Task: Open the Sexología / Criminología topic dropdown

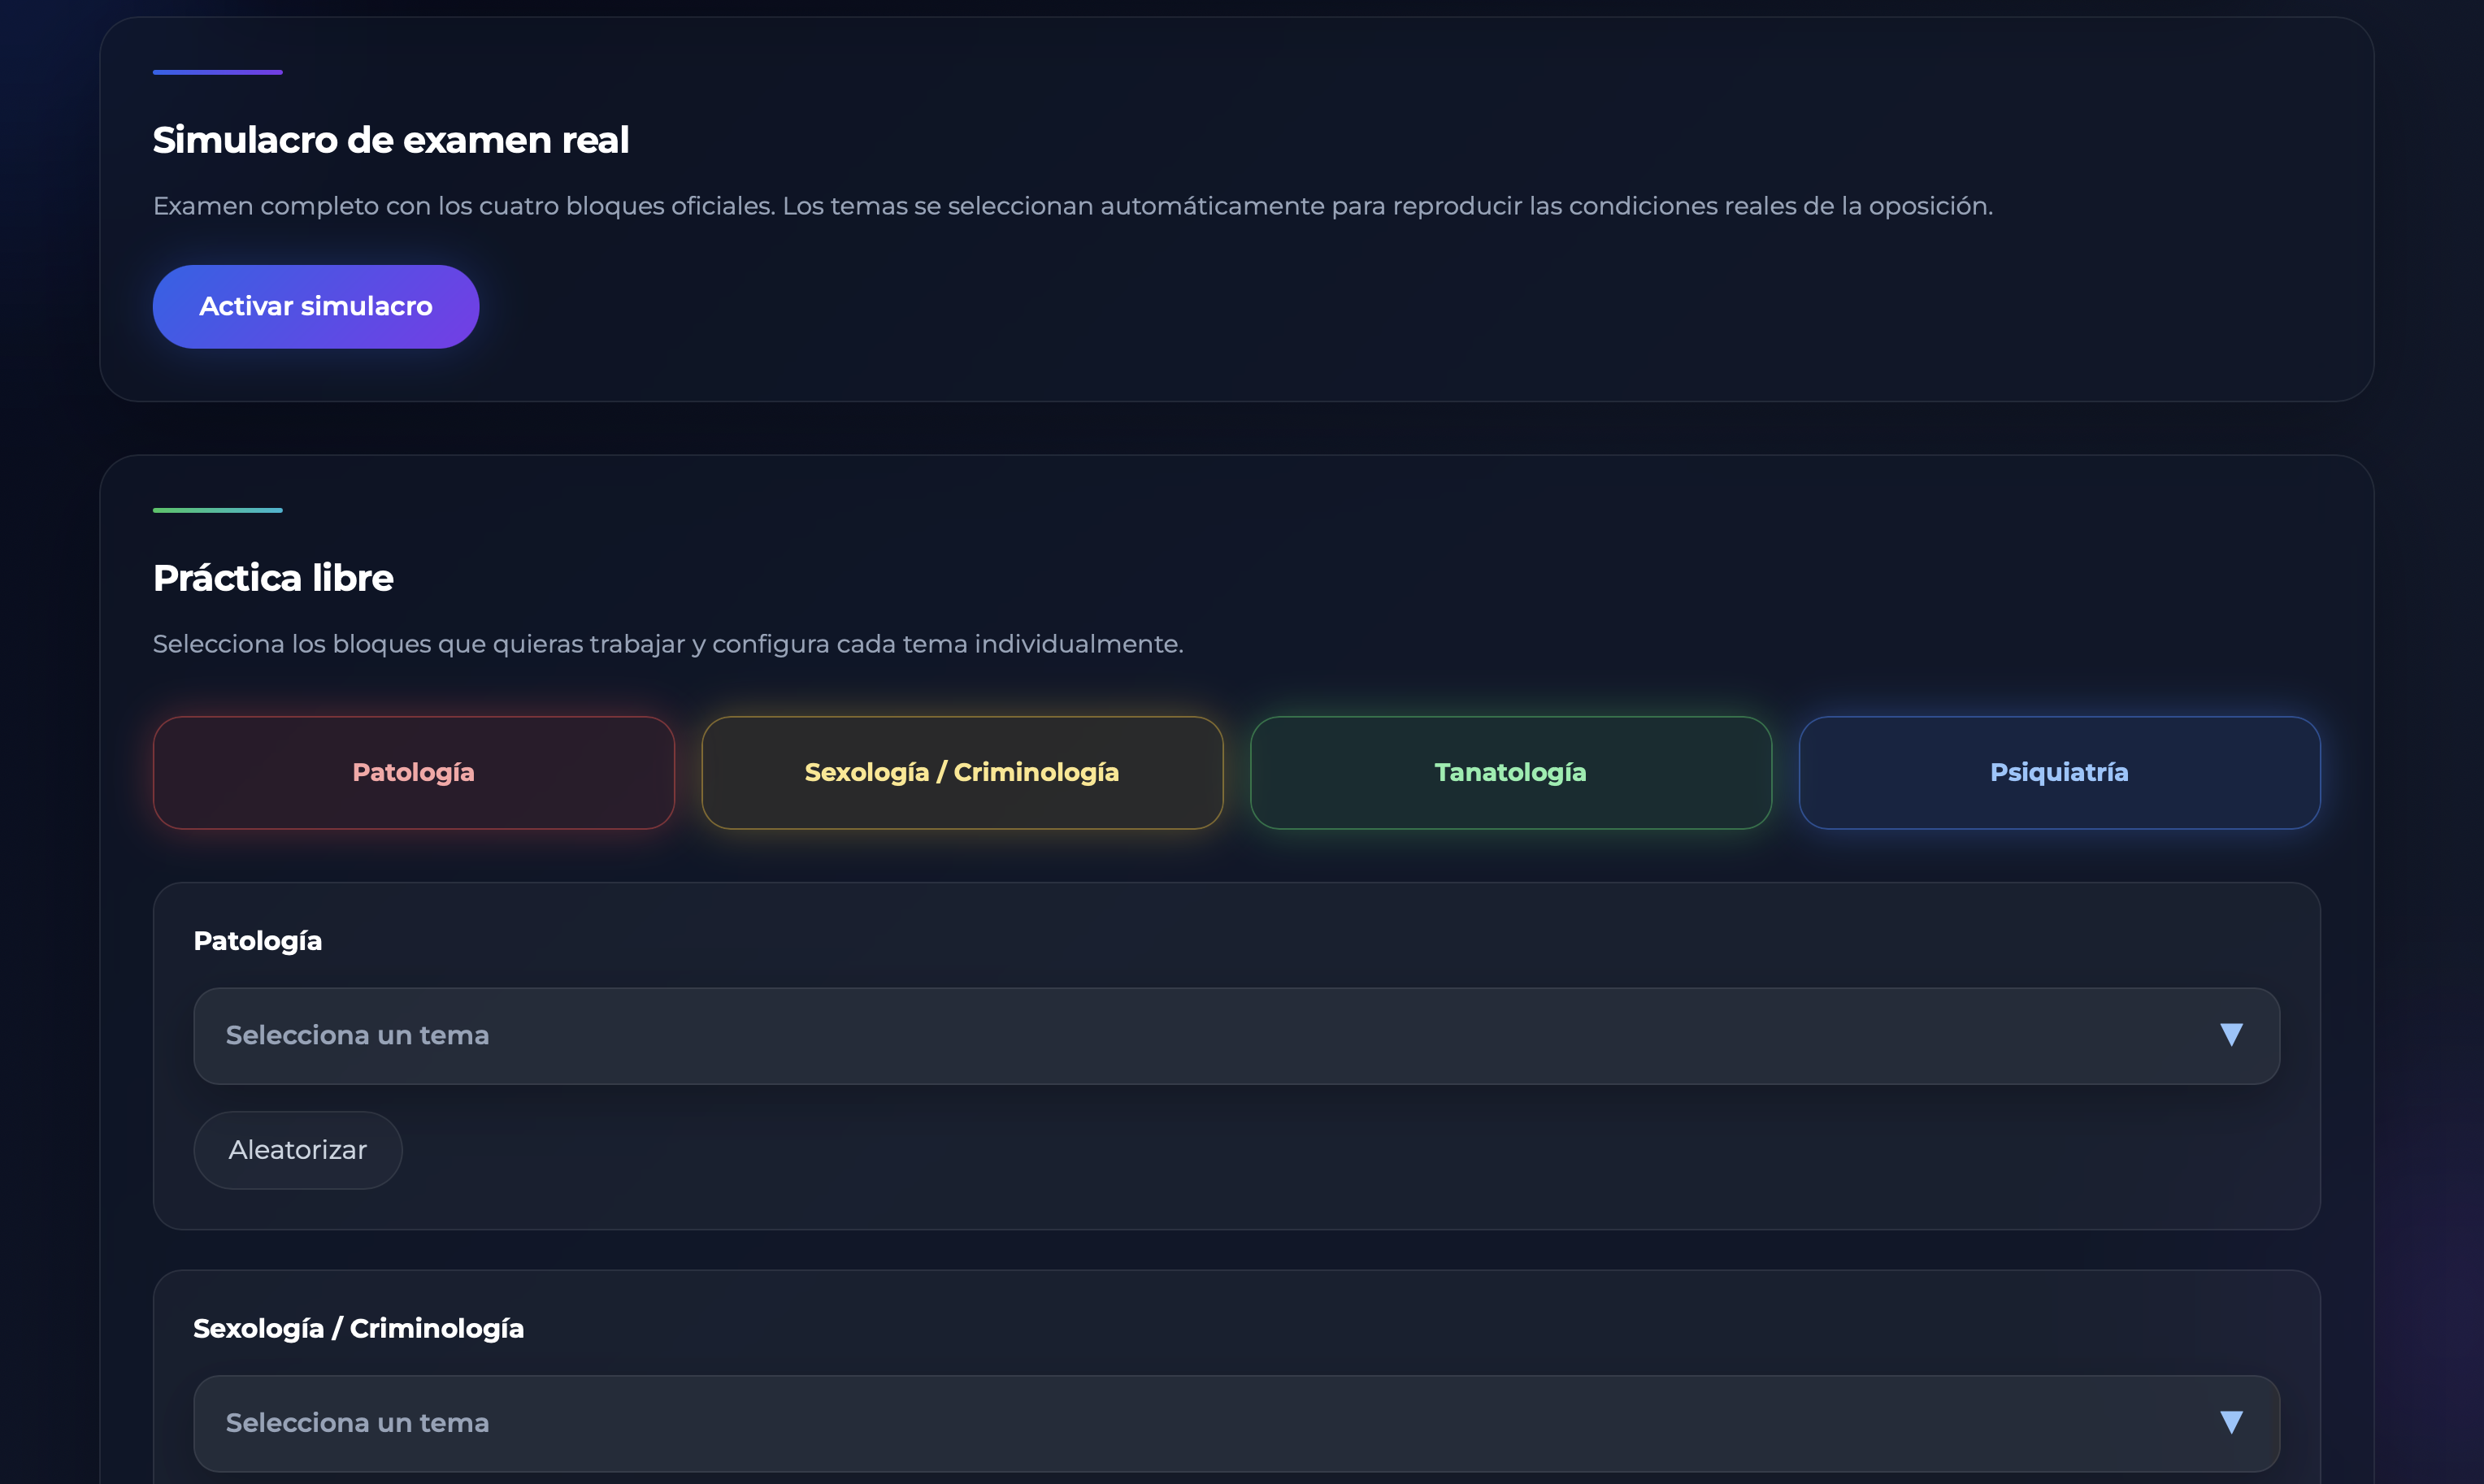Action: [x=1236, y=1423]
